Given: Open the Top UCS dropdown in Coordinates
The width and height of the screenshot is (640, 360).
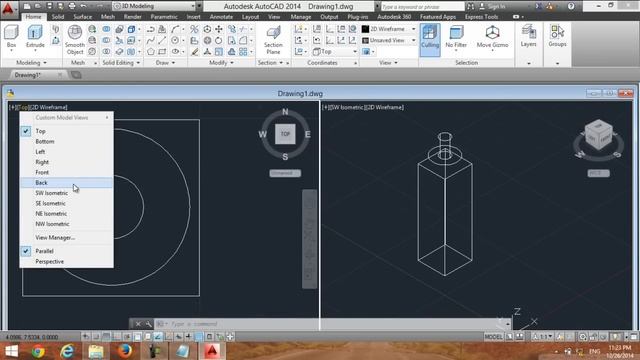Looking at the screenshot, I should (335, 52).
